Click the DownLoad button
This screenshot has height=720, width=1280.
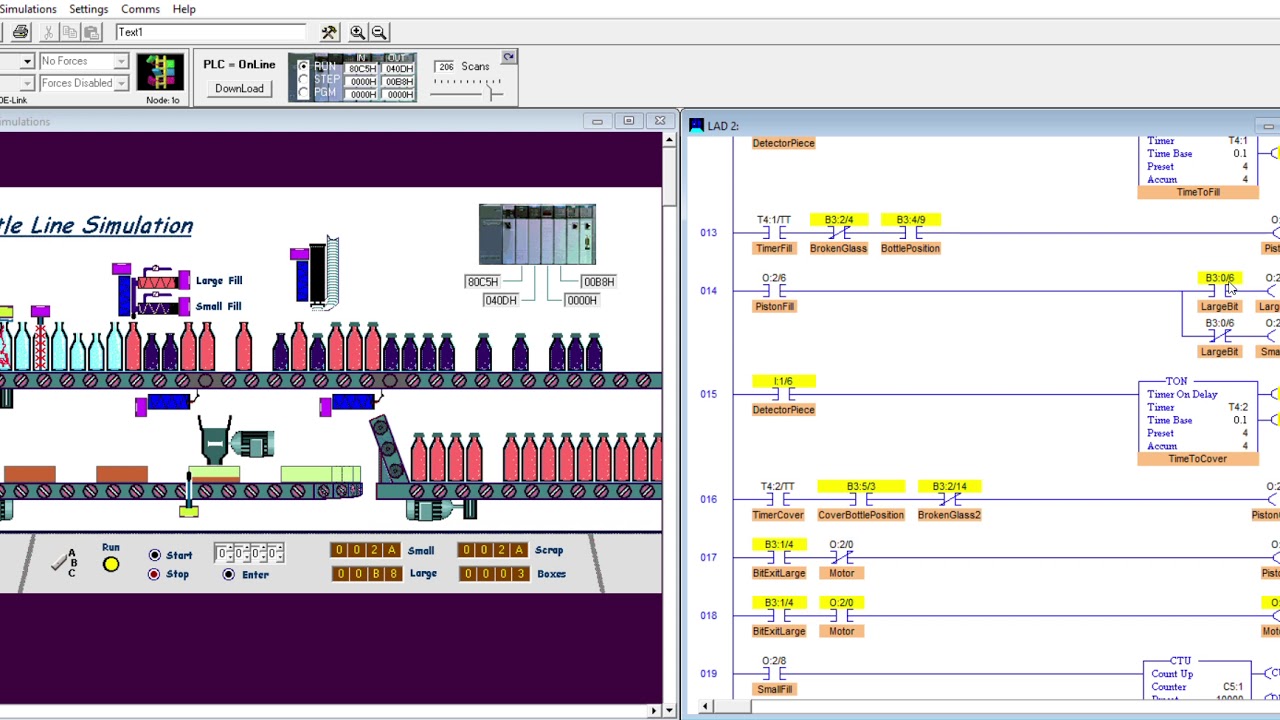point(239,88)
